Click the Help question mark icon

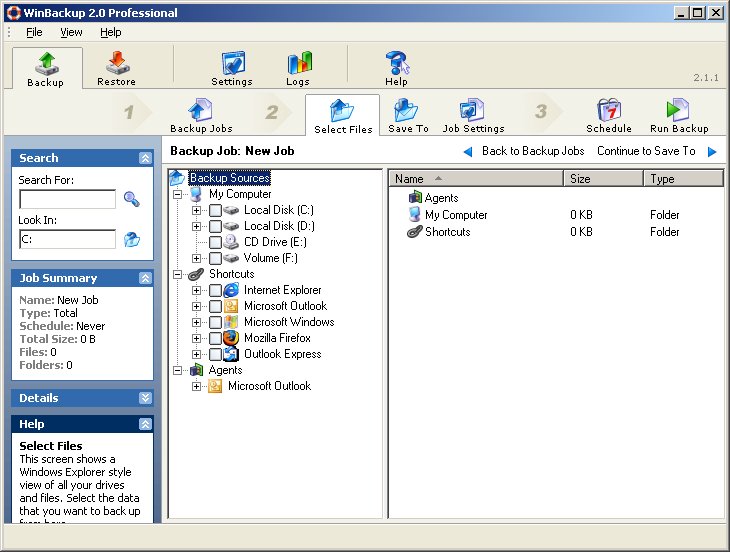coord(396,63)
